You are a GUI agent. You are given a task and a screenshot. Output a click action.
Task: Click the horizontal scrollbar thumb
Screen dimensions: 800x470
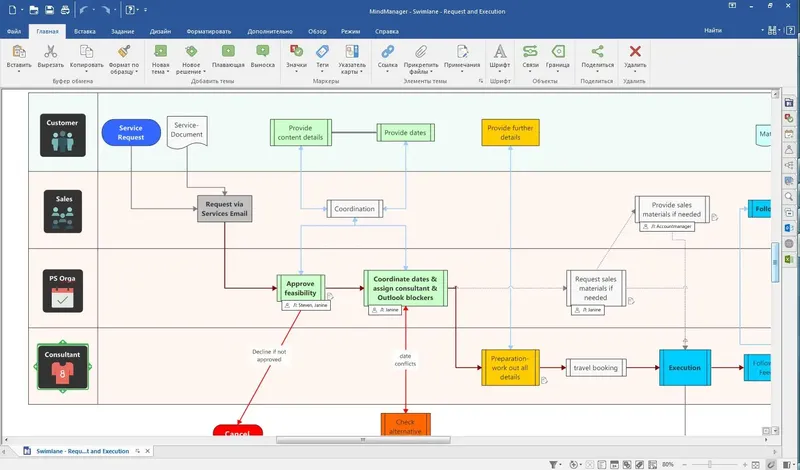[x=363, y=440]
